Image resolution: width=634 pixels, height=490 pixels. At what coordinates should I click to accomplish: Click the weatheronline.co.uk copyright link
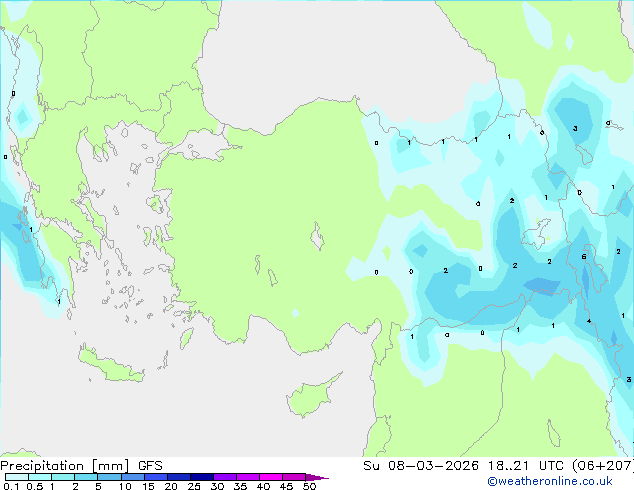pyautogui.click(x=550, y=481)
